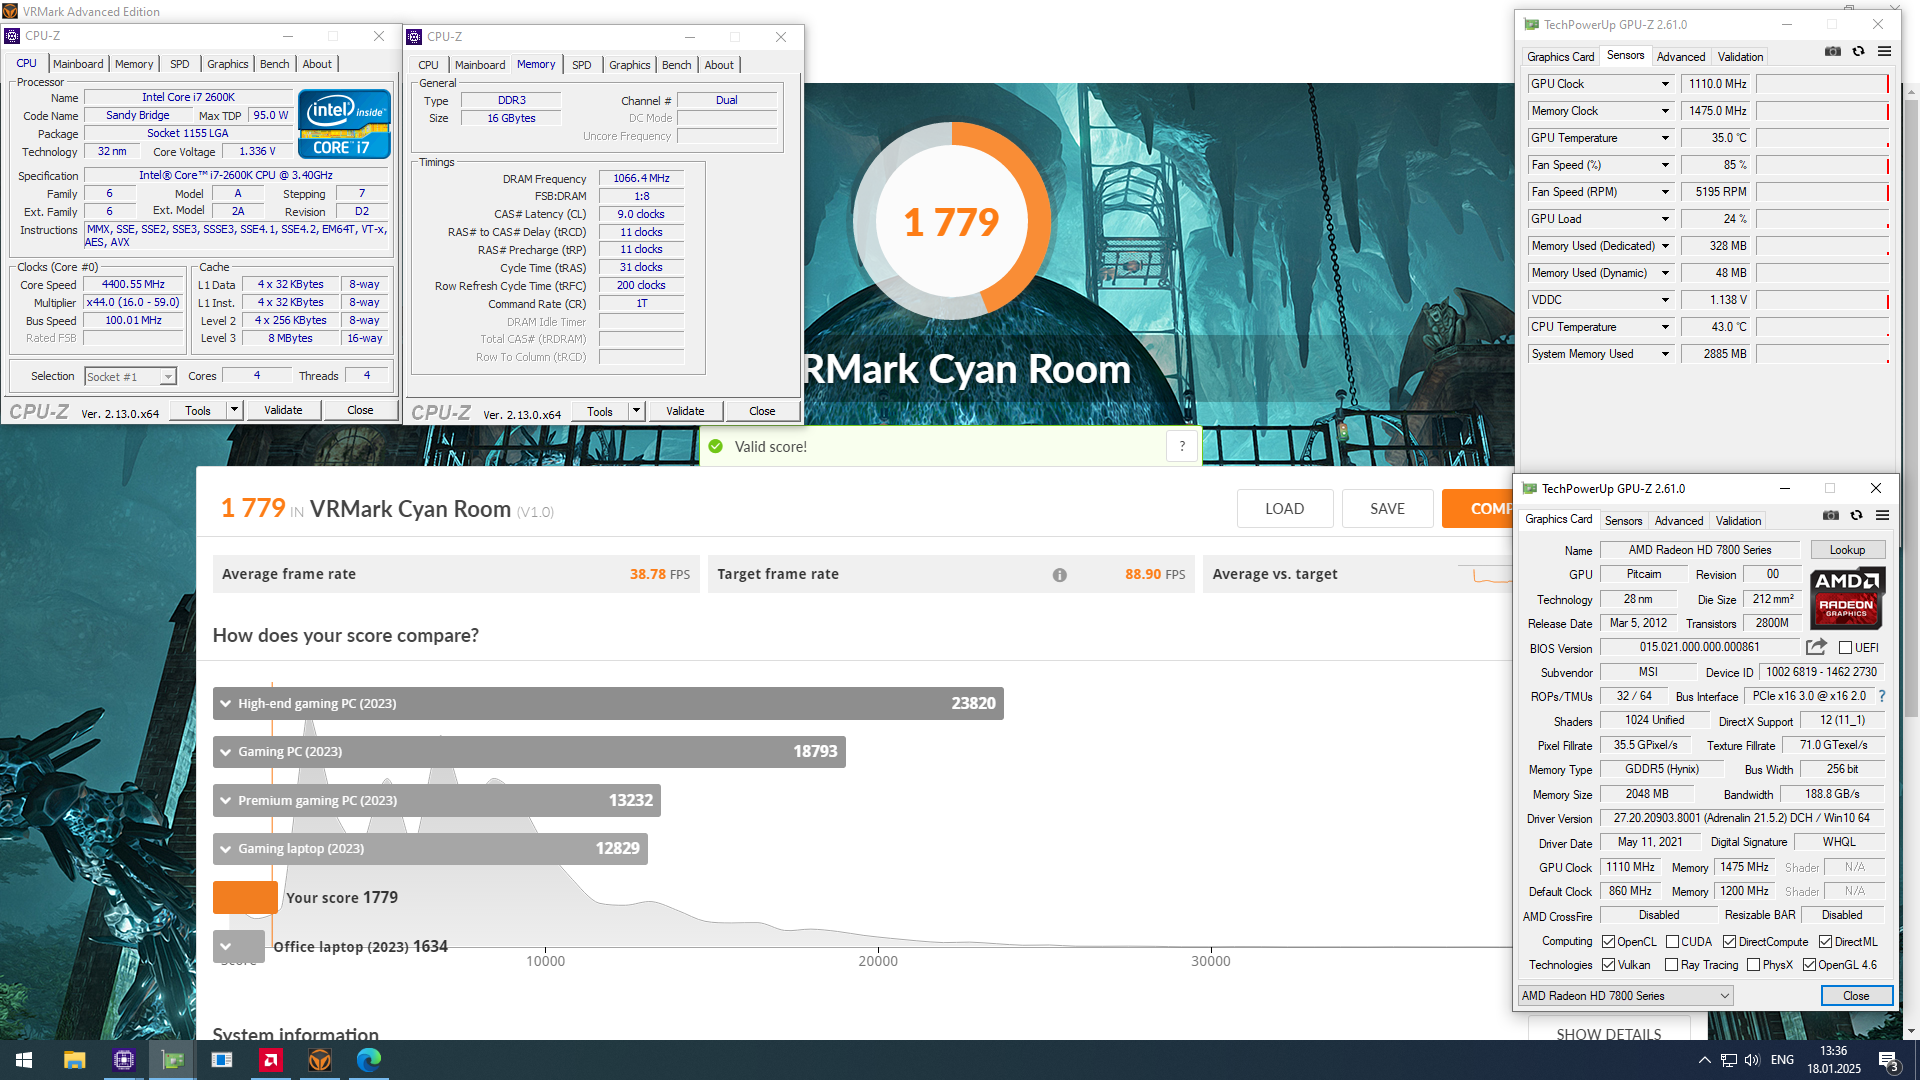Click the circular 1 779 score gauge
The width and height of the screenshot is (1920, 1080).
click(x=951, y=221)
